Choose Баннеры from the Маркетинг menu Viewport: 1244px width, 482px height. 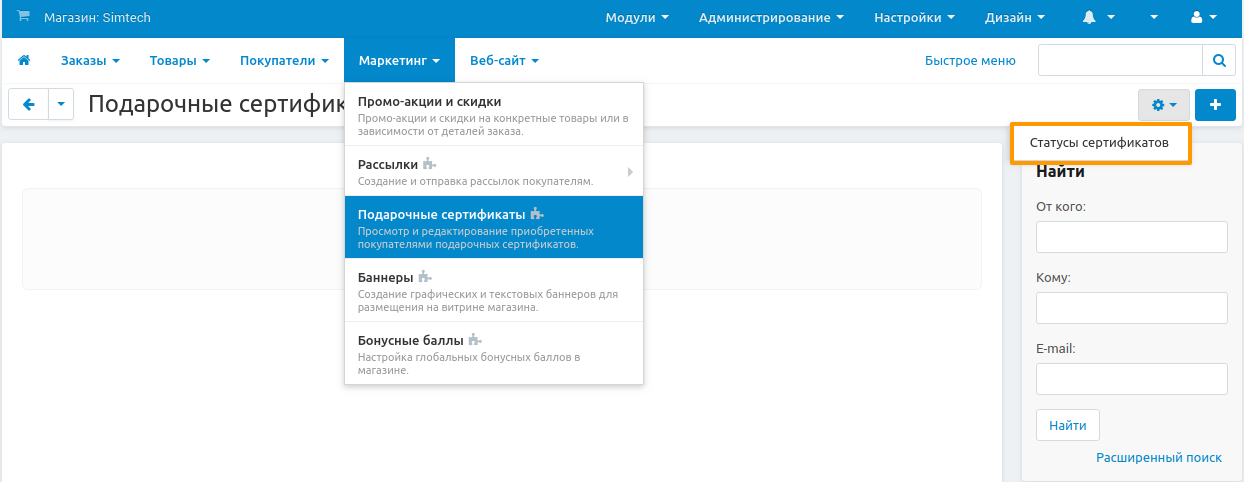pos(494,290)
